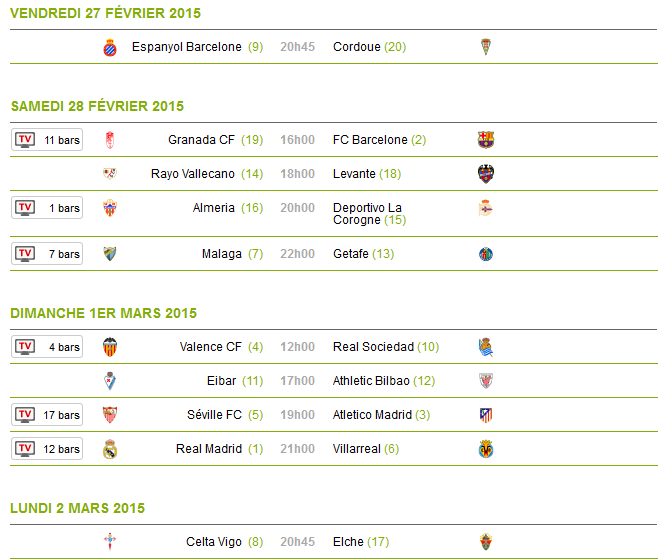Open the 1 bars TV button for Almeria

(x=47, y=208)
